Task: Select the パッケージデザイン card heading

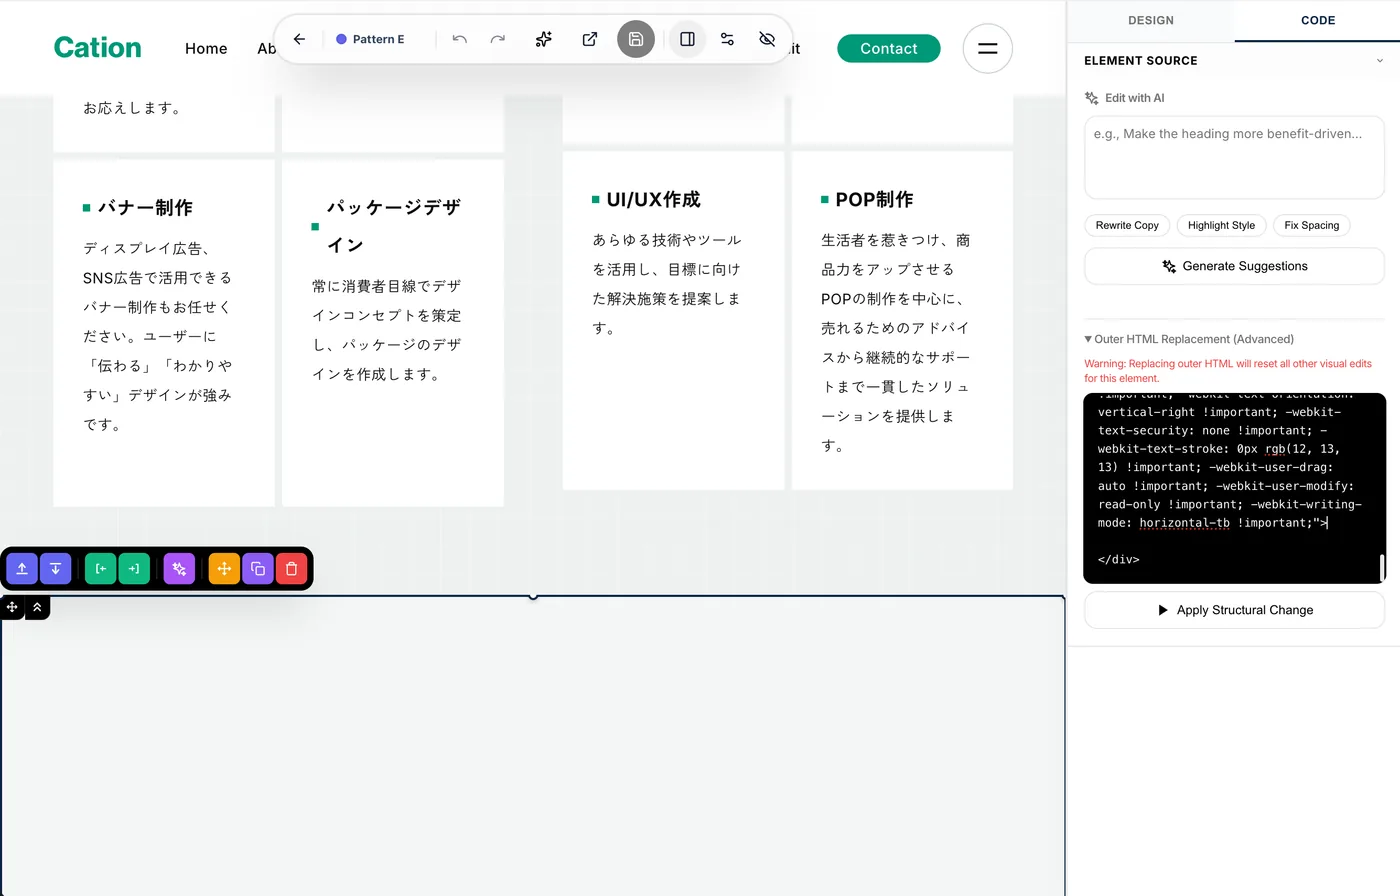Action: 394,226
